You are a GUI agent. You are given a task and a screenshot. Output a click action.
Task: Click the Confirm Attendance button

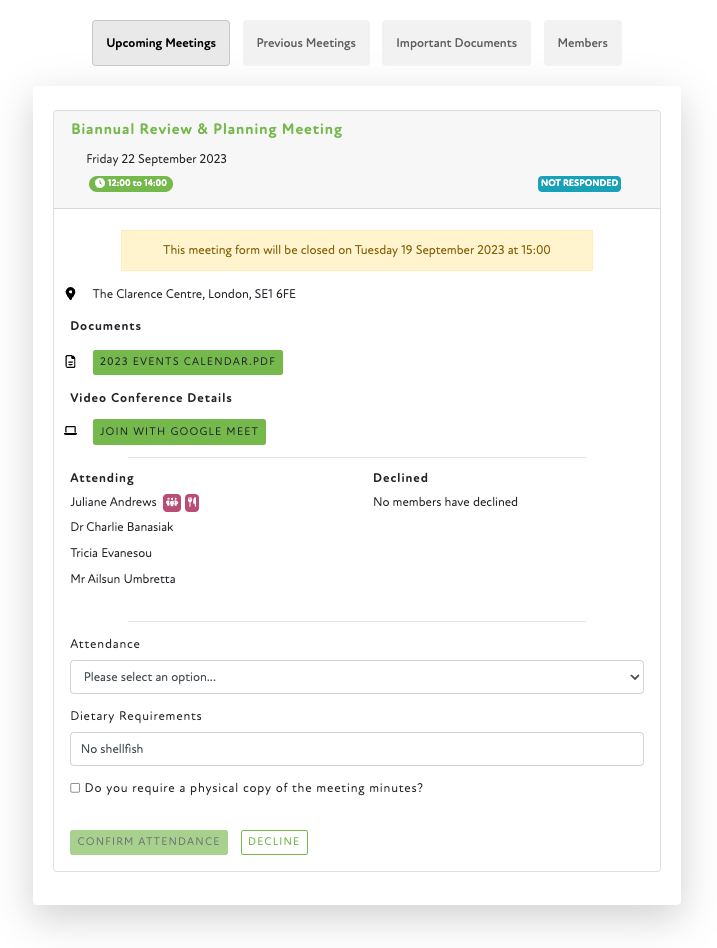click(x=149, y=842)
